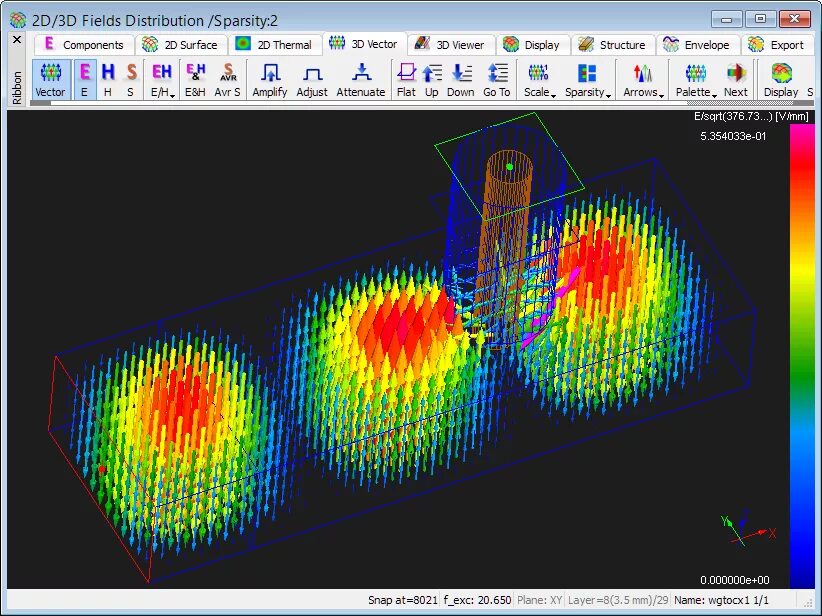Toggle the H field display button
This screenshot has height=616, width=822.
[107, 80]
